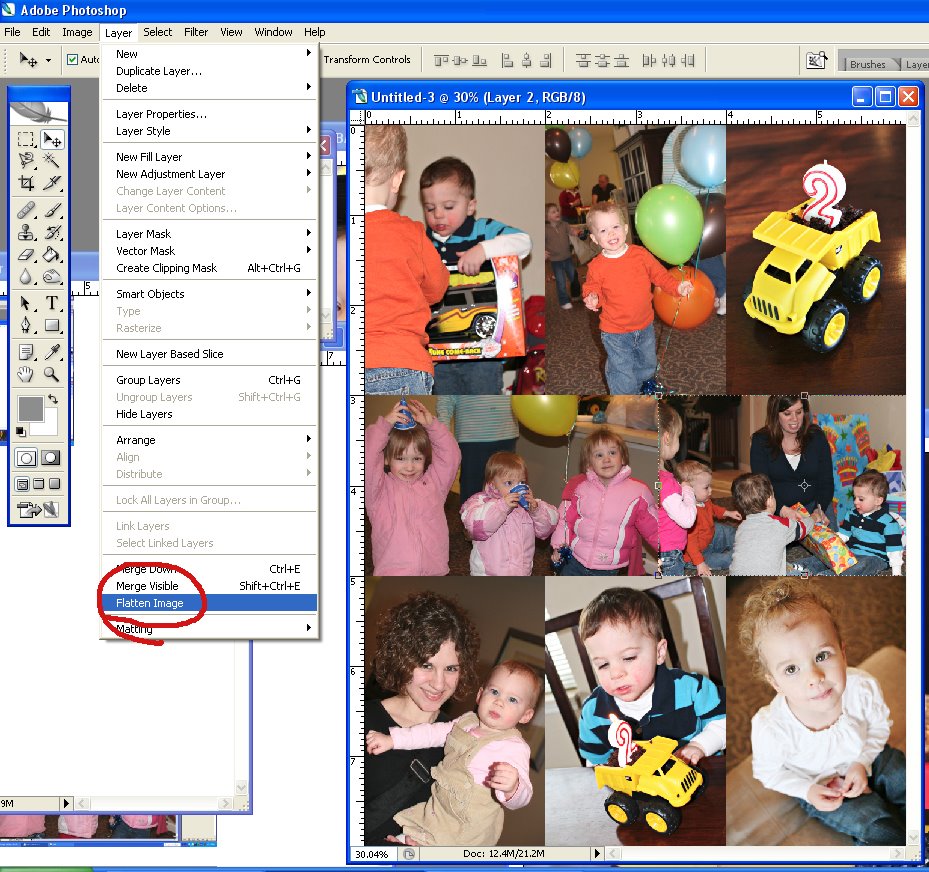929x872 pixels.
Task: Select the Paint Bucket tool
Action: pos(52,255)
